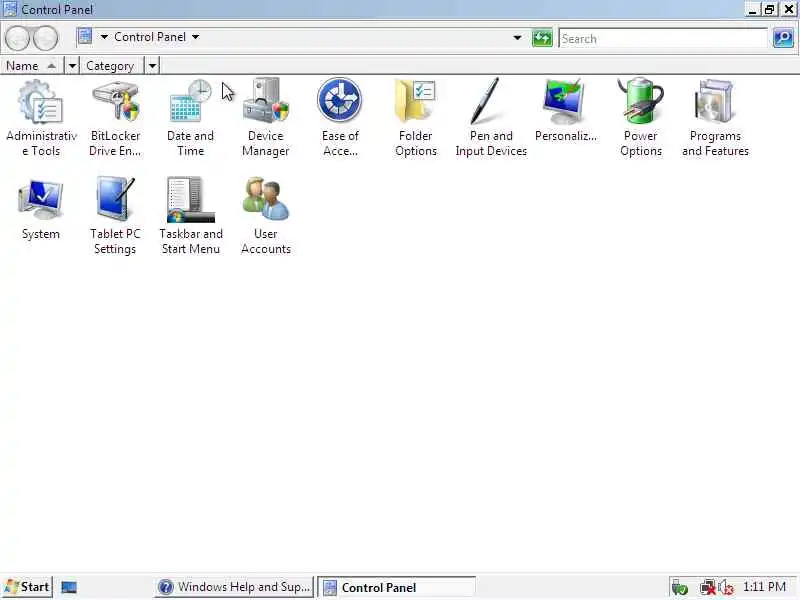Screen dimensions: 800x600
Task: Open the Date and Time applet
Action: 190,101
